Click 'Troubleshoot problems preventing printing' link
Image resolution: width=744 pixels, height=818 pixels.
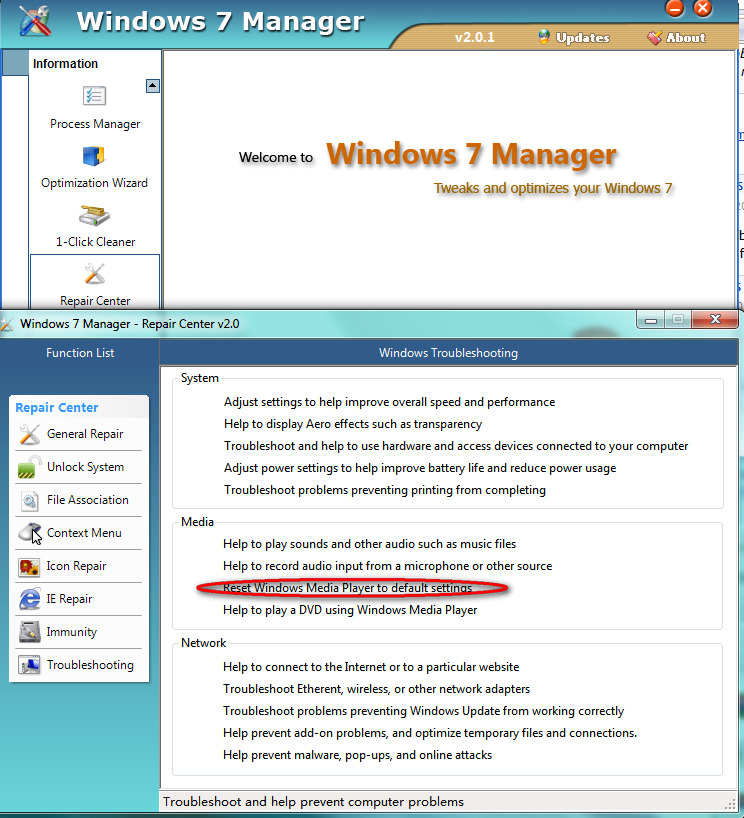(x=385, y=490)
